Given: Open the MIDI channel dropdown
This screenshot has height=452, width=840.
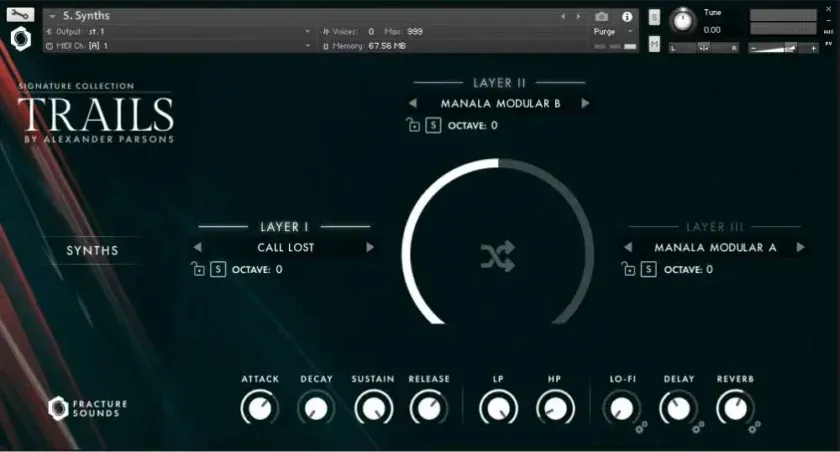Looking at the screenshot, I should point(180,45).
